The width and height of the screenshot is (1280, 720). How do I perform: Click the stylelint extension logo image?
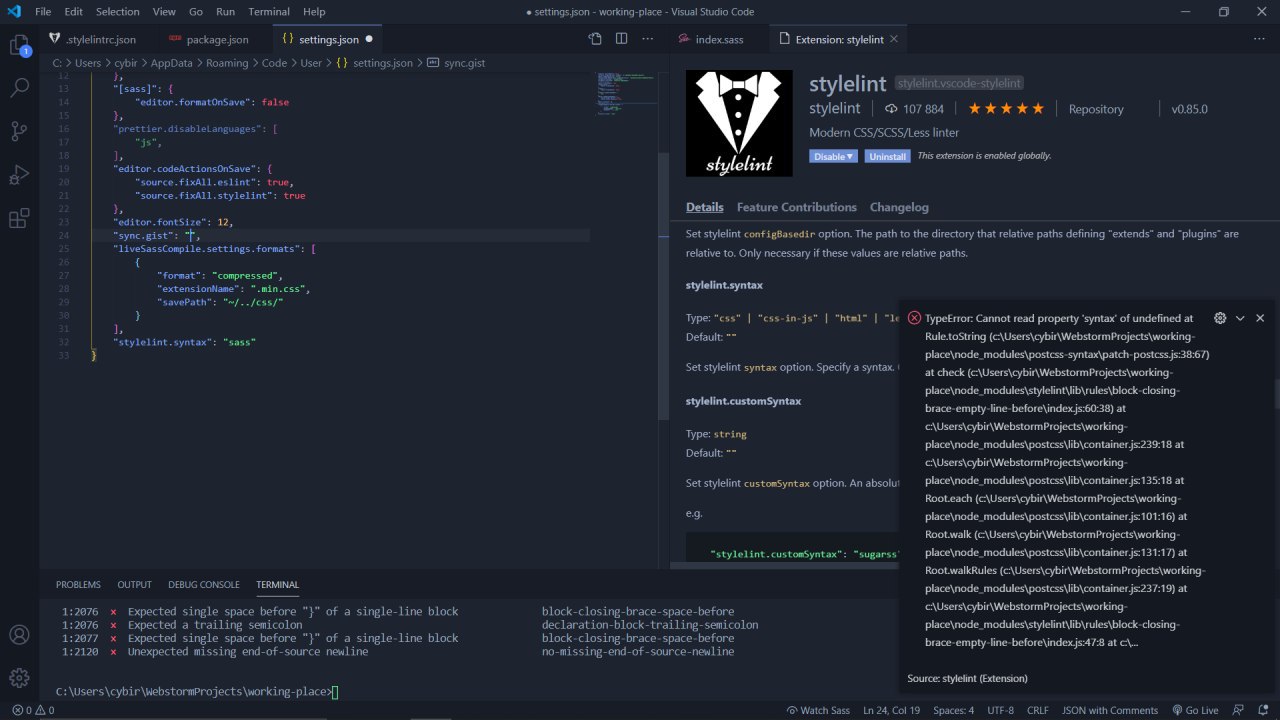[x=739, y=123]
